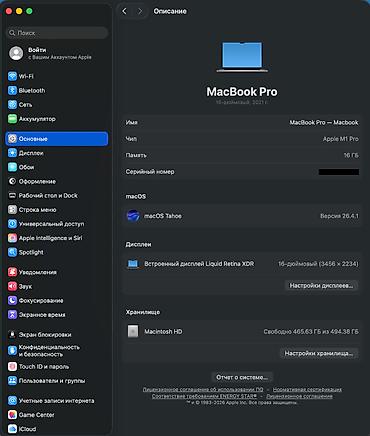Open Лицензионное соглашение об использовании ПО link

pos(203,389)
